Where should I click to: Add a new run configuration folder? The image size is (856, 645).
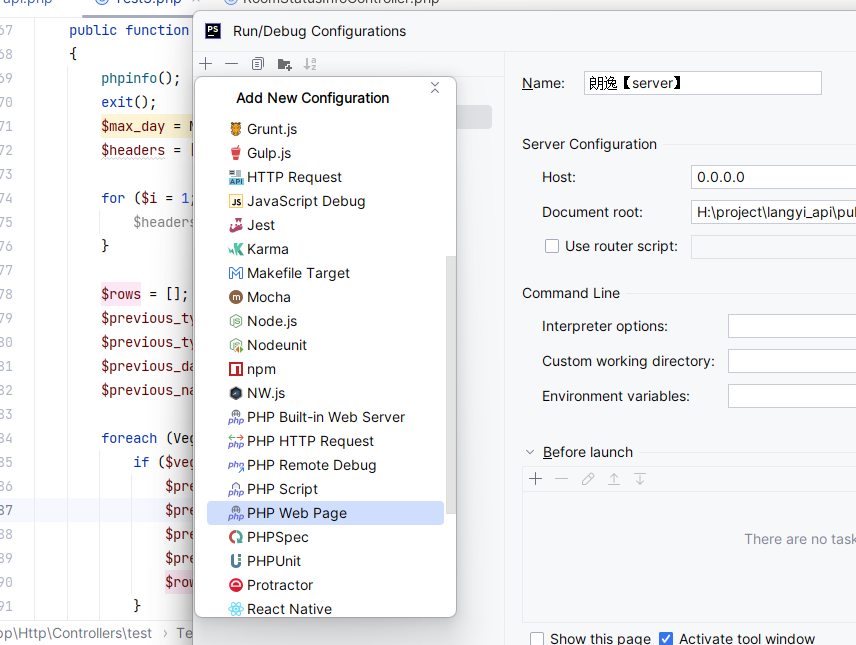point(285,63)
